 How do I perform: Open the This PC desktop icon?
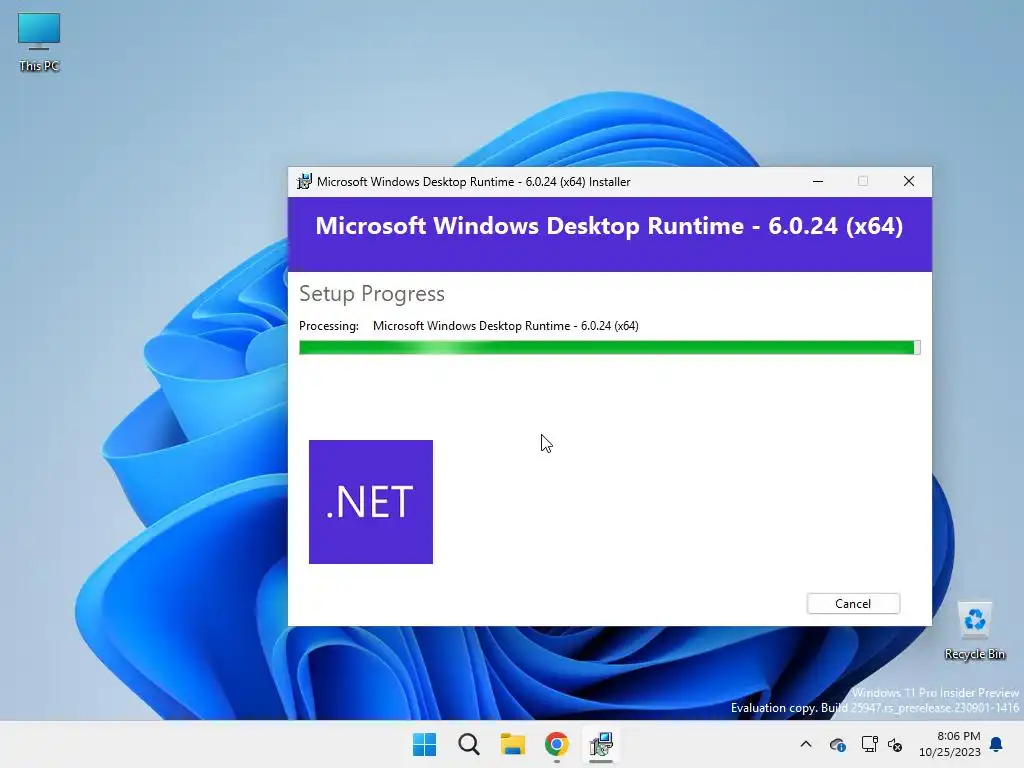(39, 42)
